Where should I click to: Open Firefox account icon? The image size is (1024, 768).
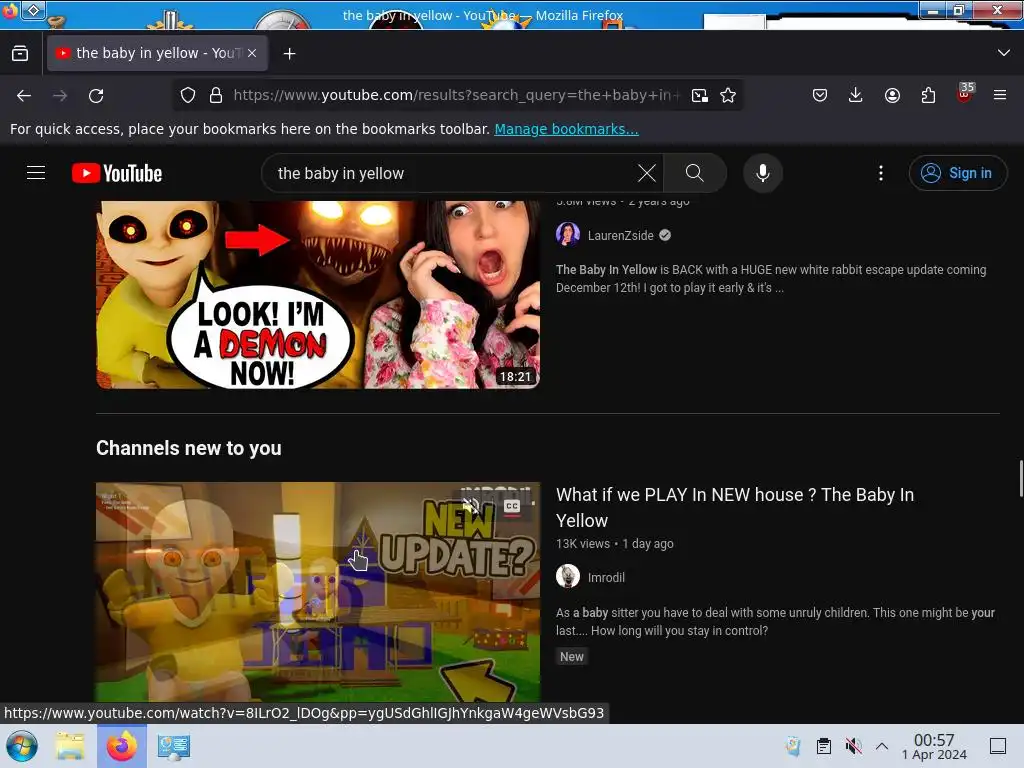pos(892,95)
